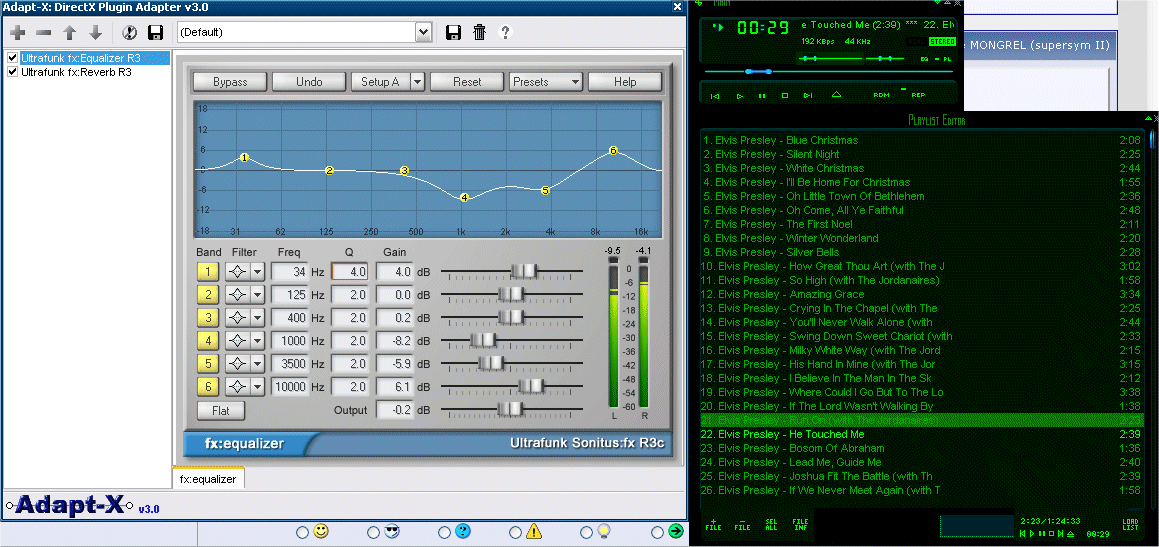Move the selected plugin up with arrow icon

[69, 33]
